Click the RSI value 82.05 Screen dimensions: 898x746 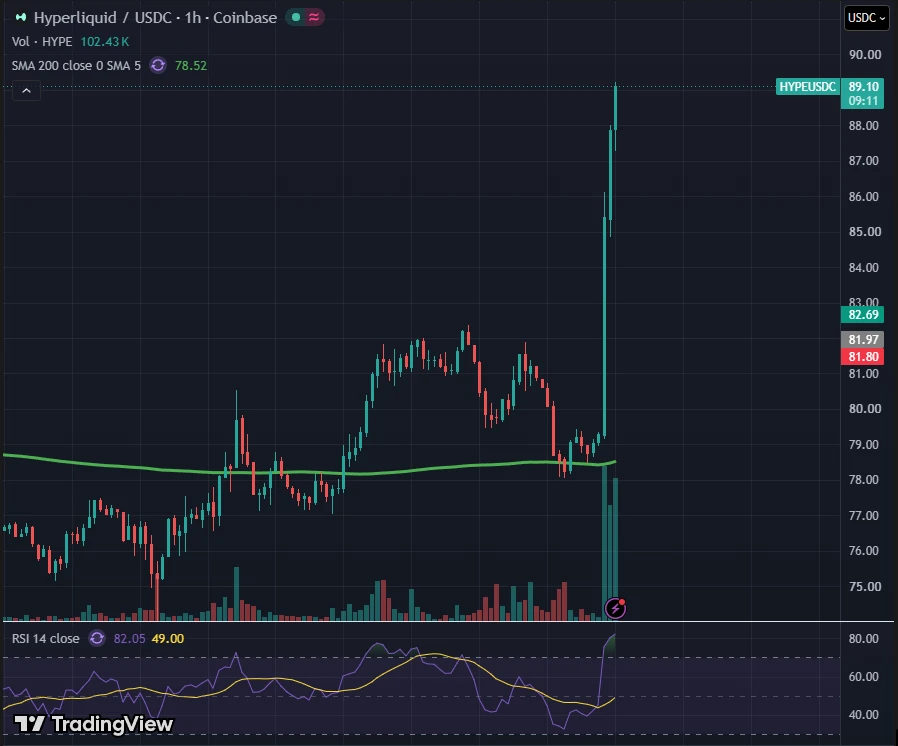(x=129, y=638)
